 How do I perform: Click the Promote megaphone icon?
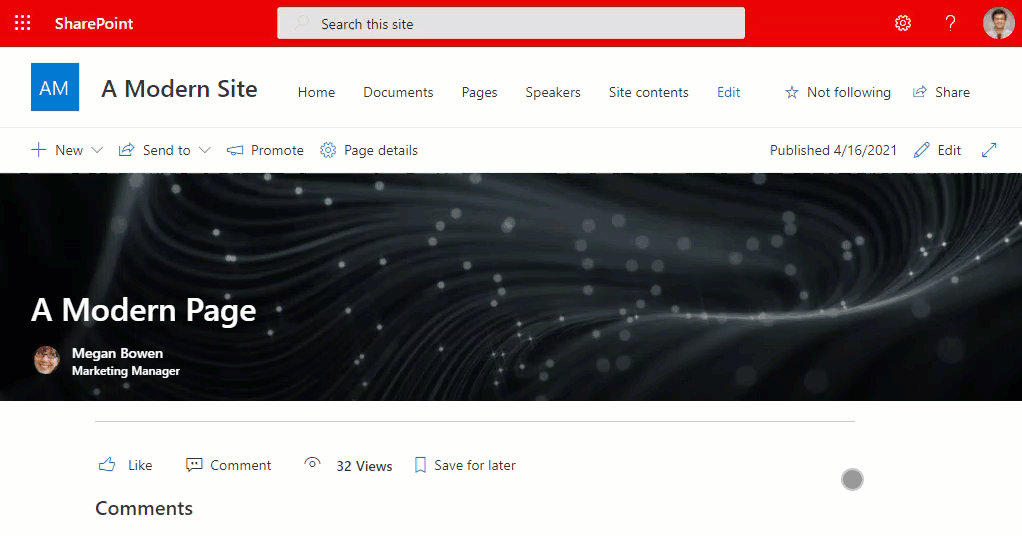(x=235, y=151)
